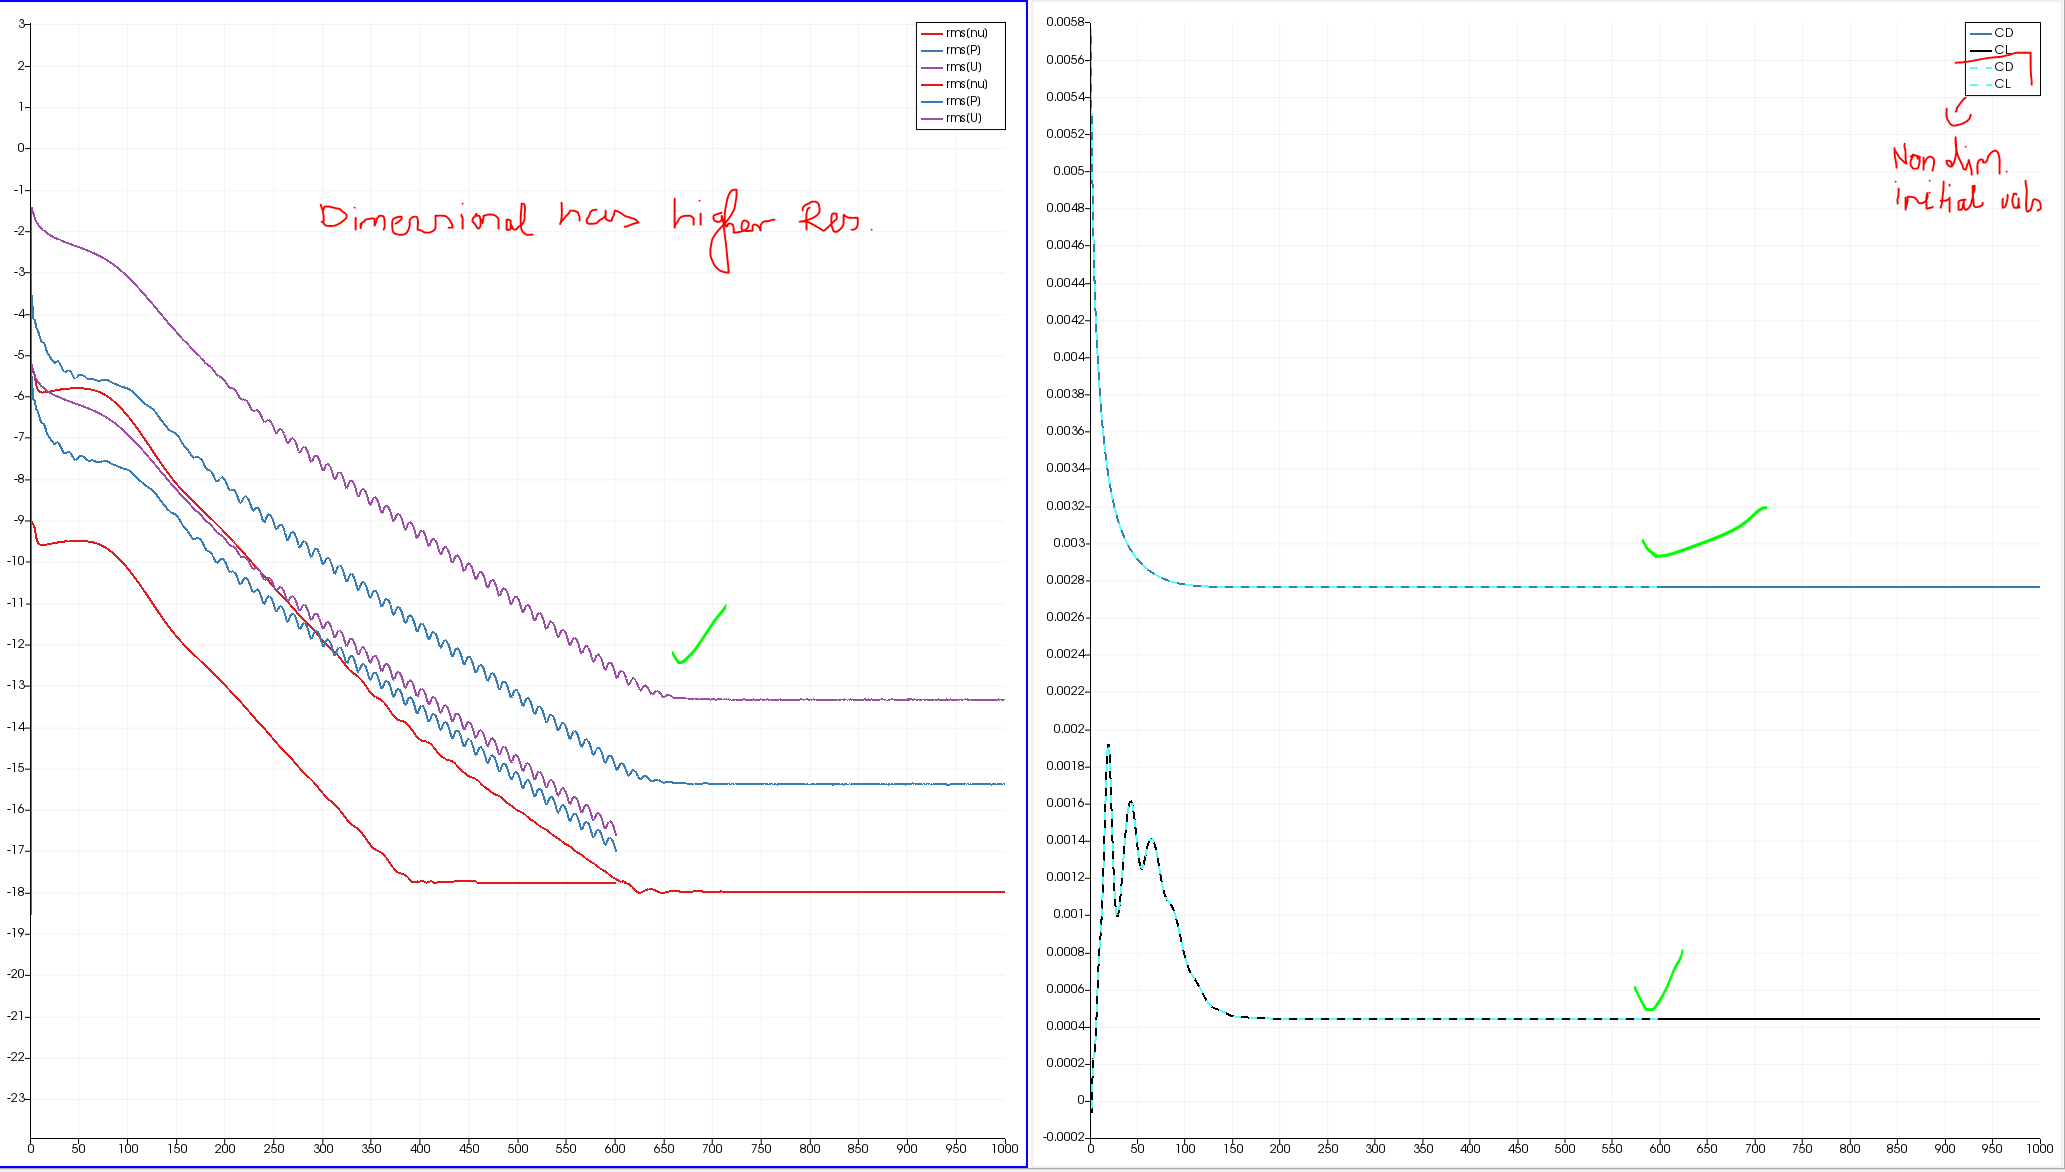Viewport: 2065px width, 1172px height.
Task: Click x-axis tick 500 on left plot
Action: pyautogui.click(x=517, y=1148)
